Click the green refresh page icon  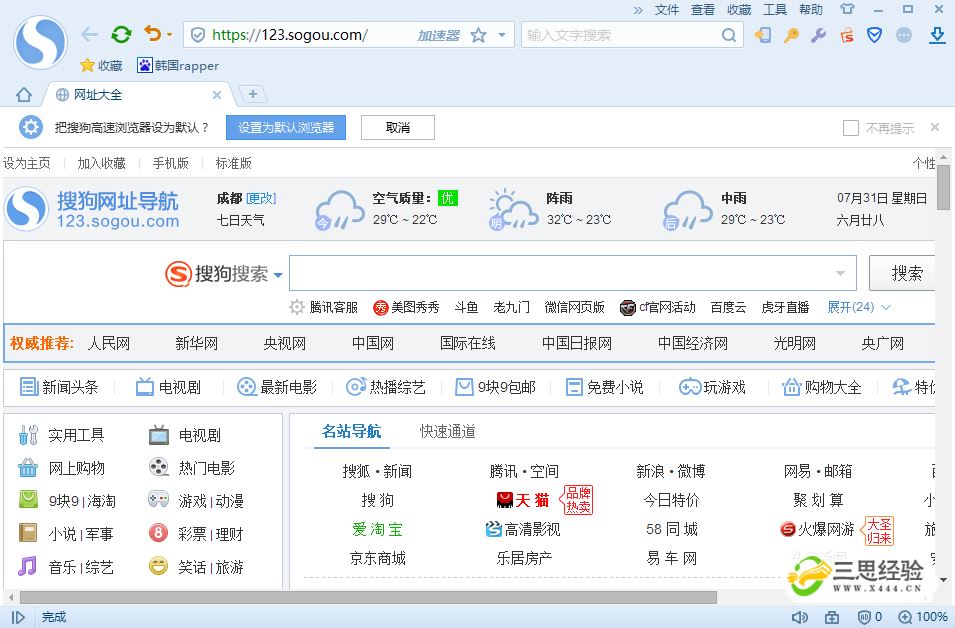(x=121, y=35)
